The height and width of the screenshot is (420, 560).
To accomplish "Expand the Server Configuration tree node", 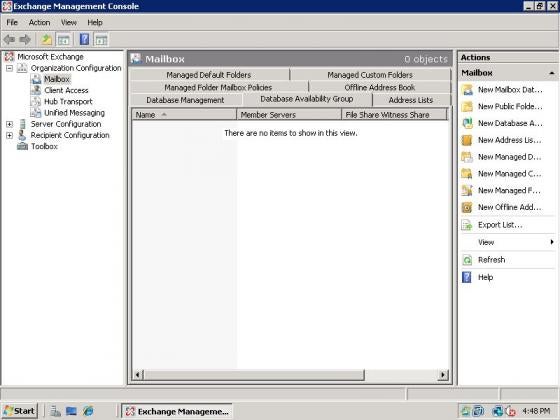I will (x=10, y=124).
